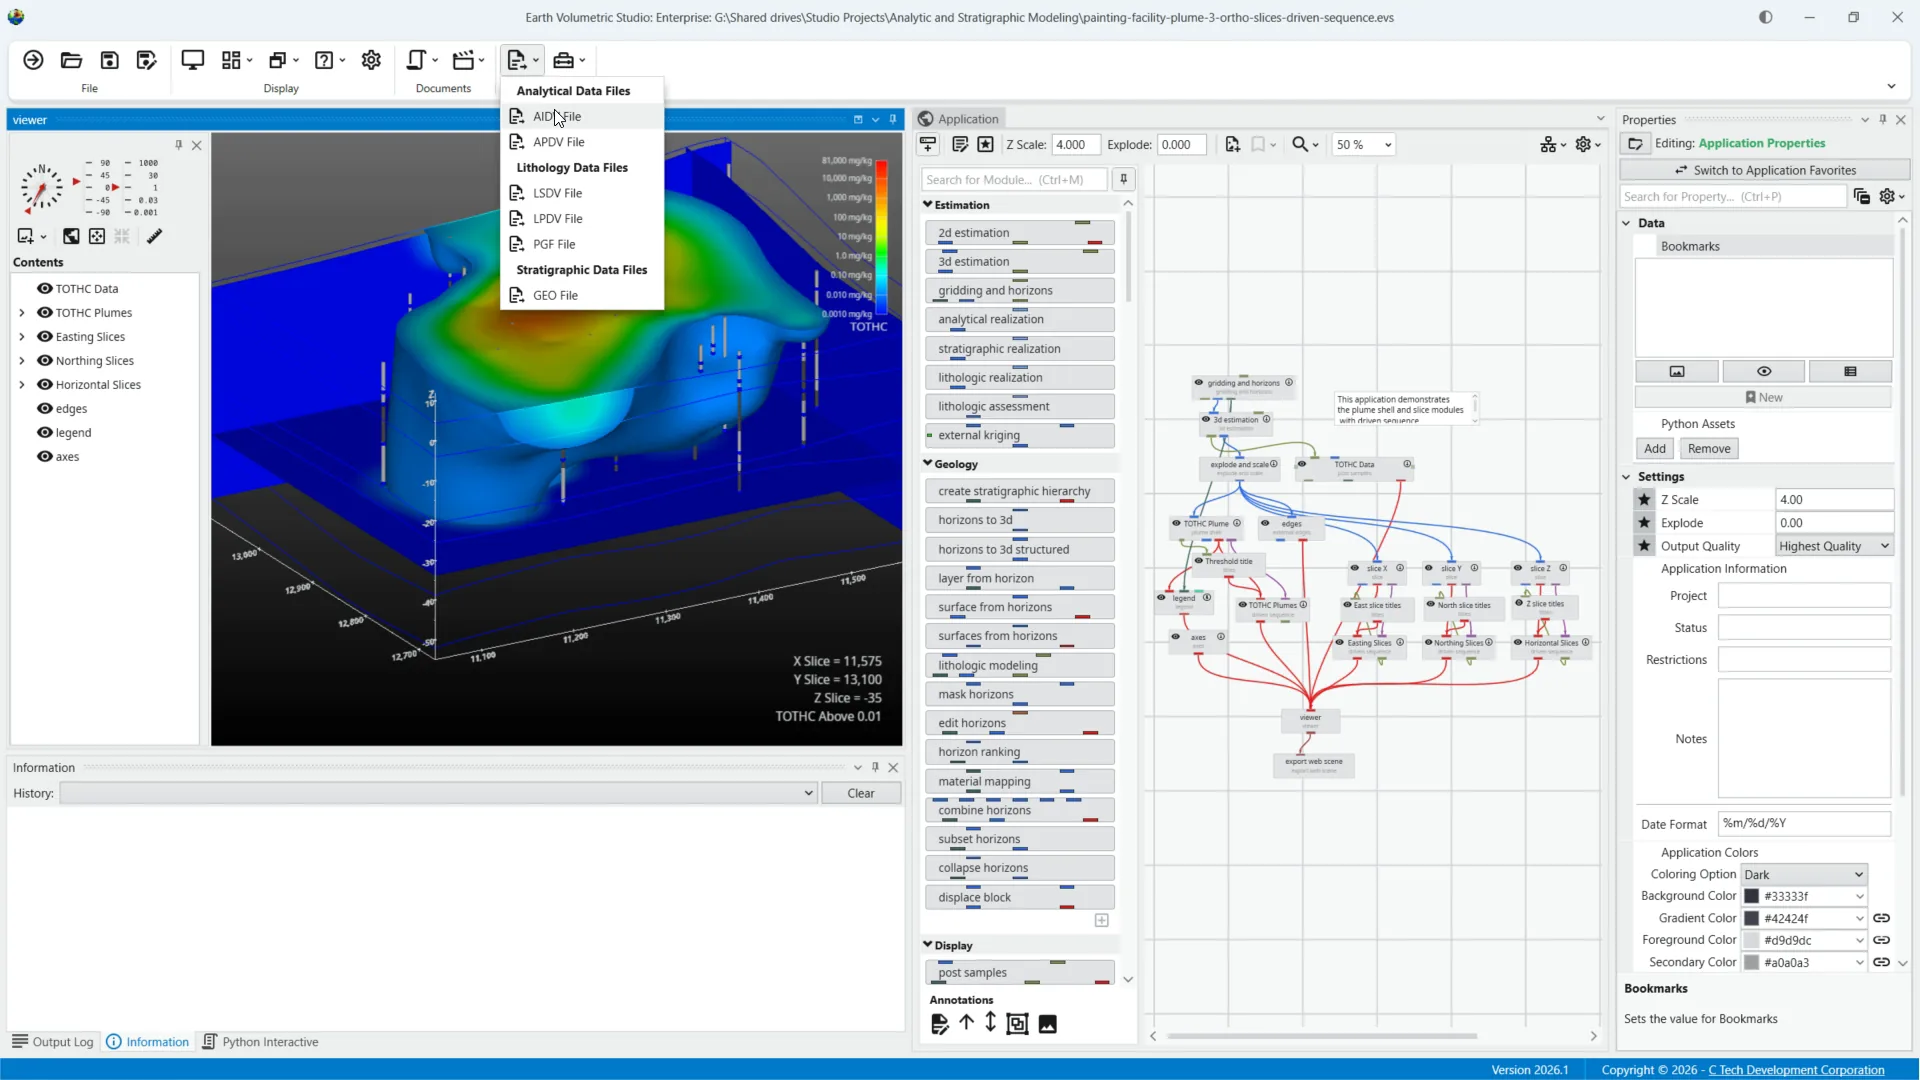The image size is (1920, 1080).
Task: Select APDV File from menu
Action: (582, 142)
